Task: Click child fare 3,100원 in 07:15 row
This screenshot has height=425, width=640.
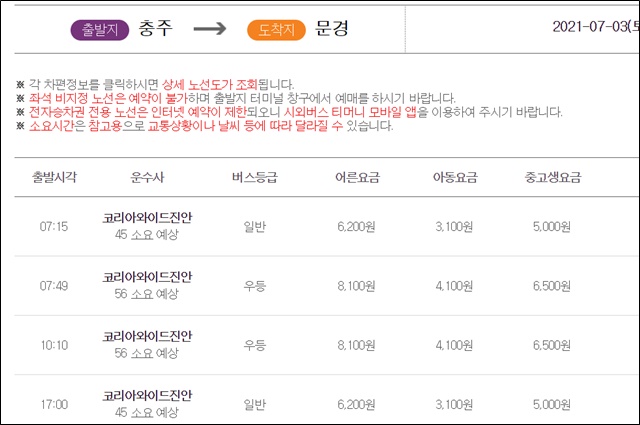Action: [454, 226]
